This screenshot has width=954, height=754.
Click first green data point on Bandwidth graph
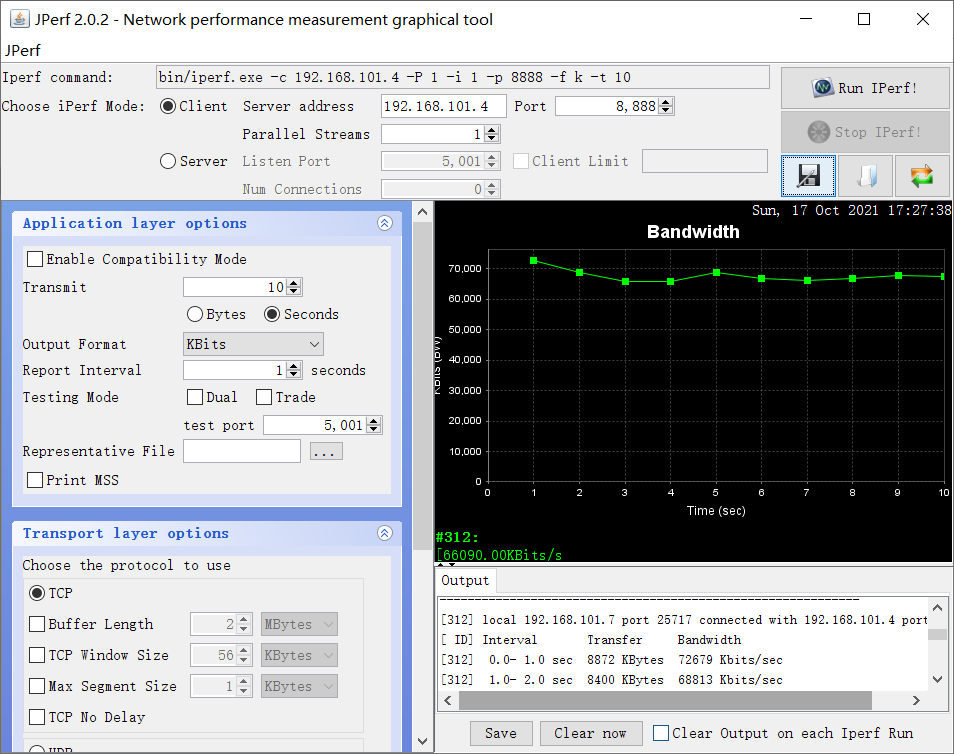click(534, 260)
